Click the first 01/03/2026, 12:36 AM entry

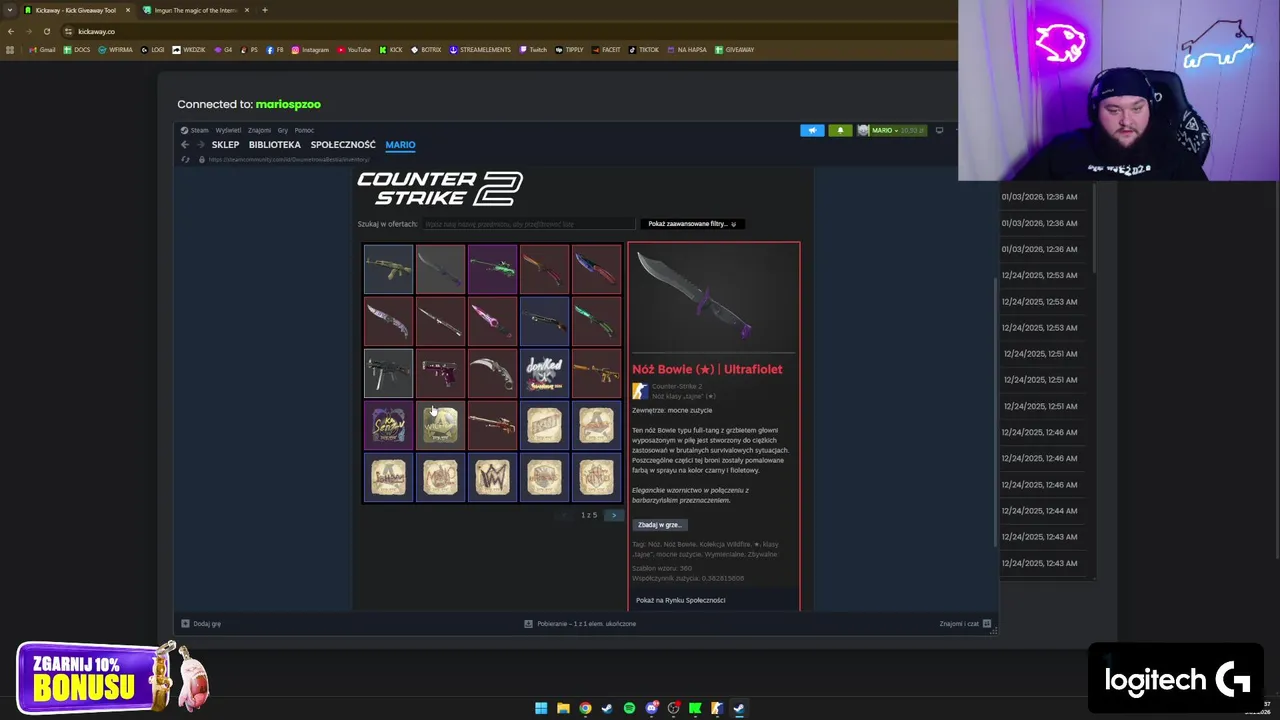point(1039,197)
